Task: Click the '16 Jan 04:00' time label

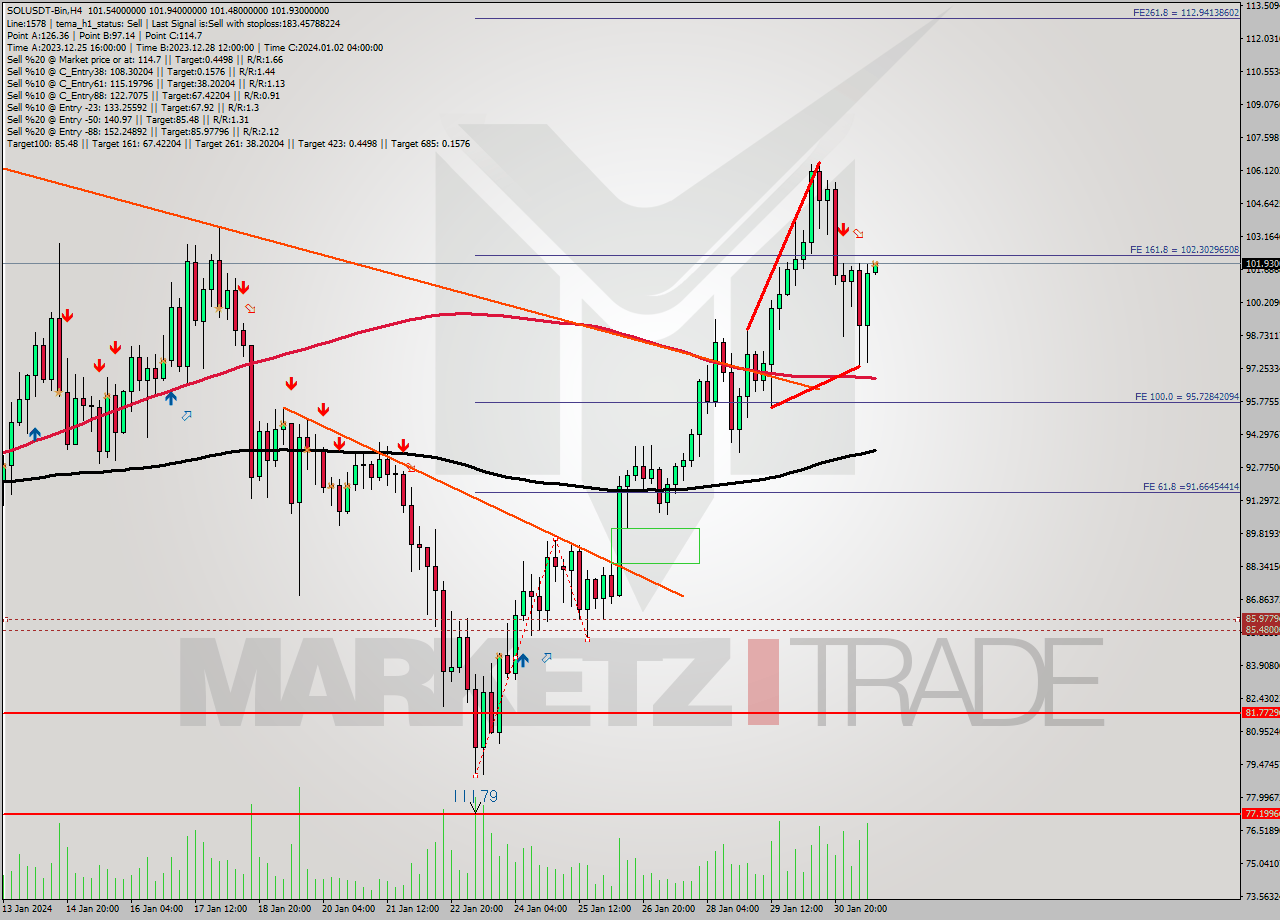Action: point(157,909)
